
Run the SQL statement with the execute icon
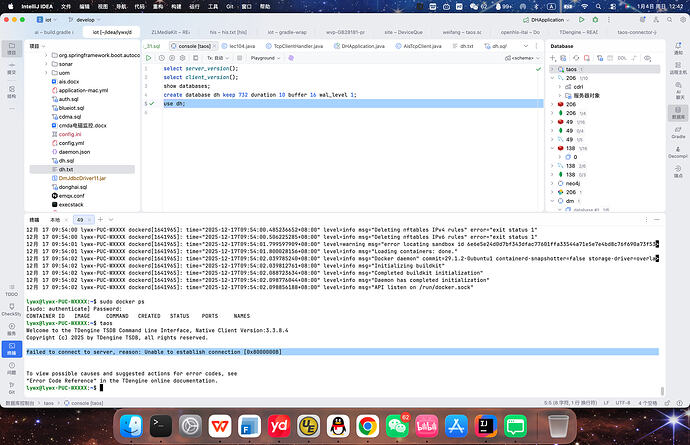[150, 58]
